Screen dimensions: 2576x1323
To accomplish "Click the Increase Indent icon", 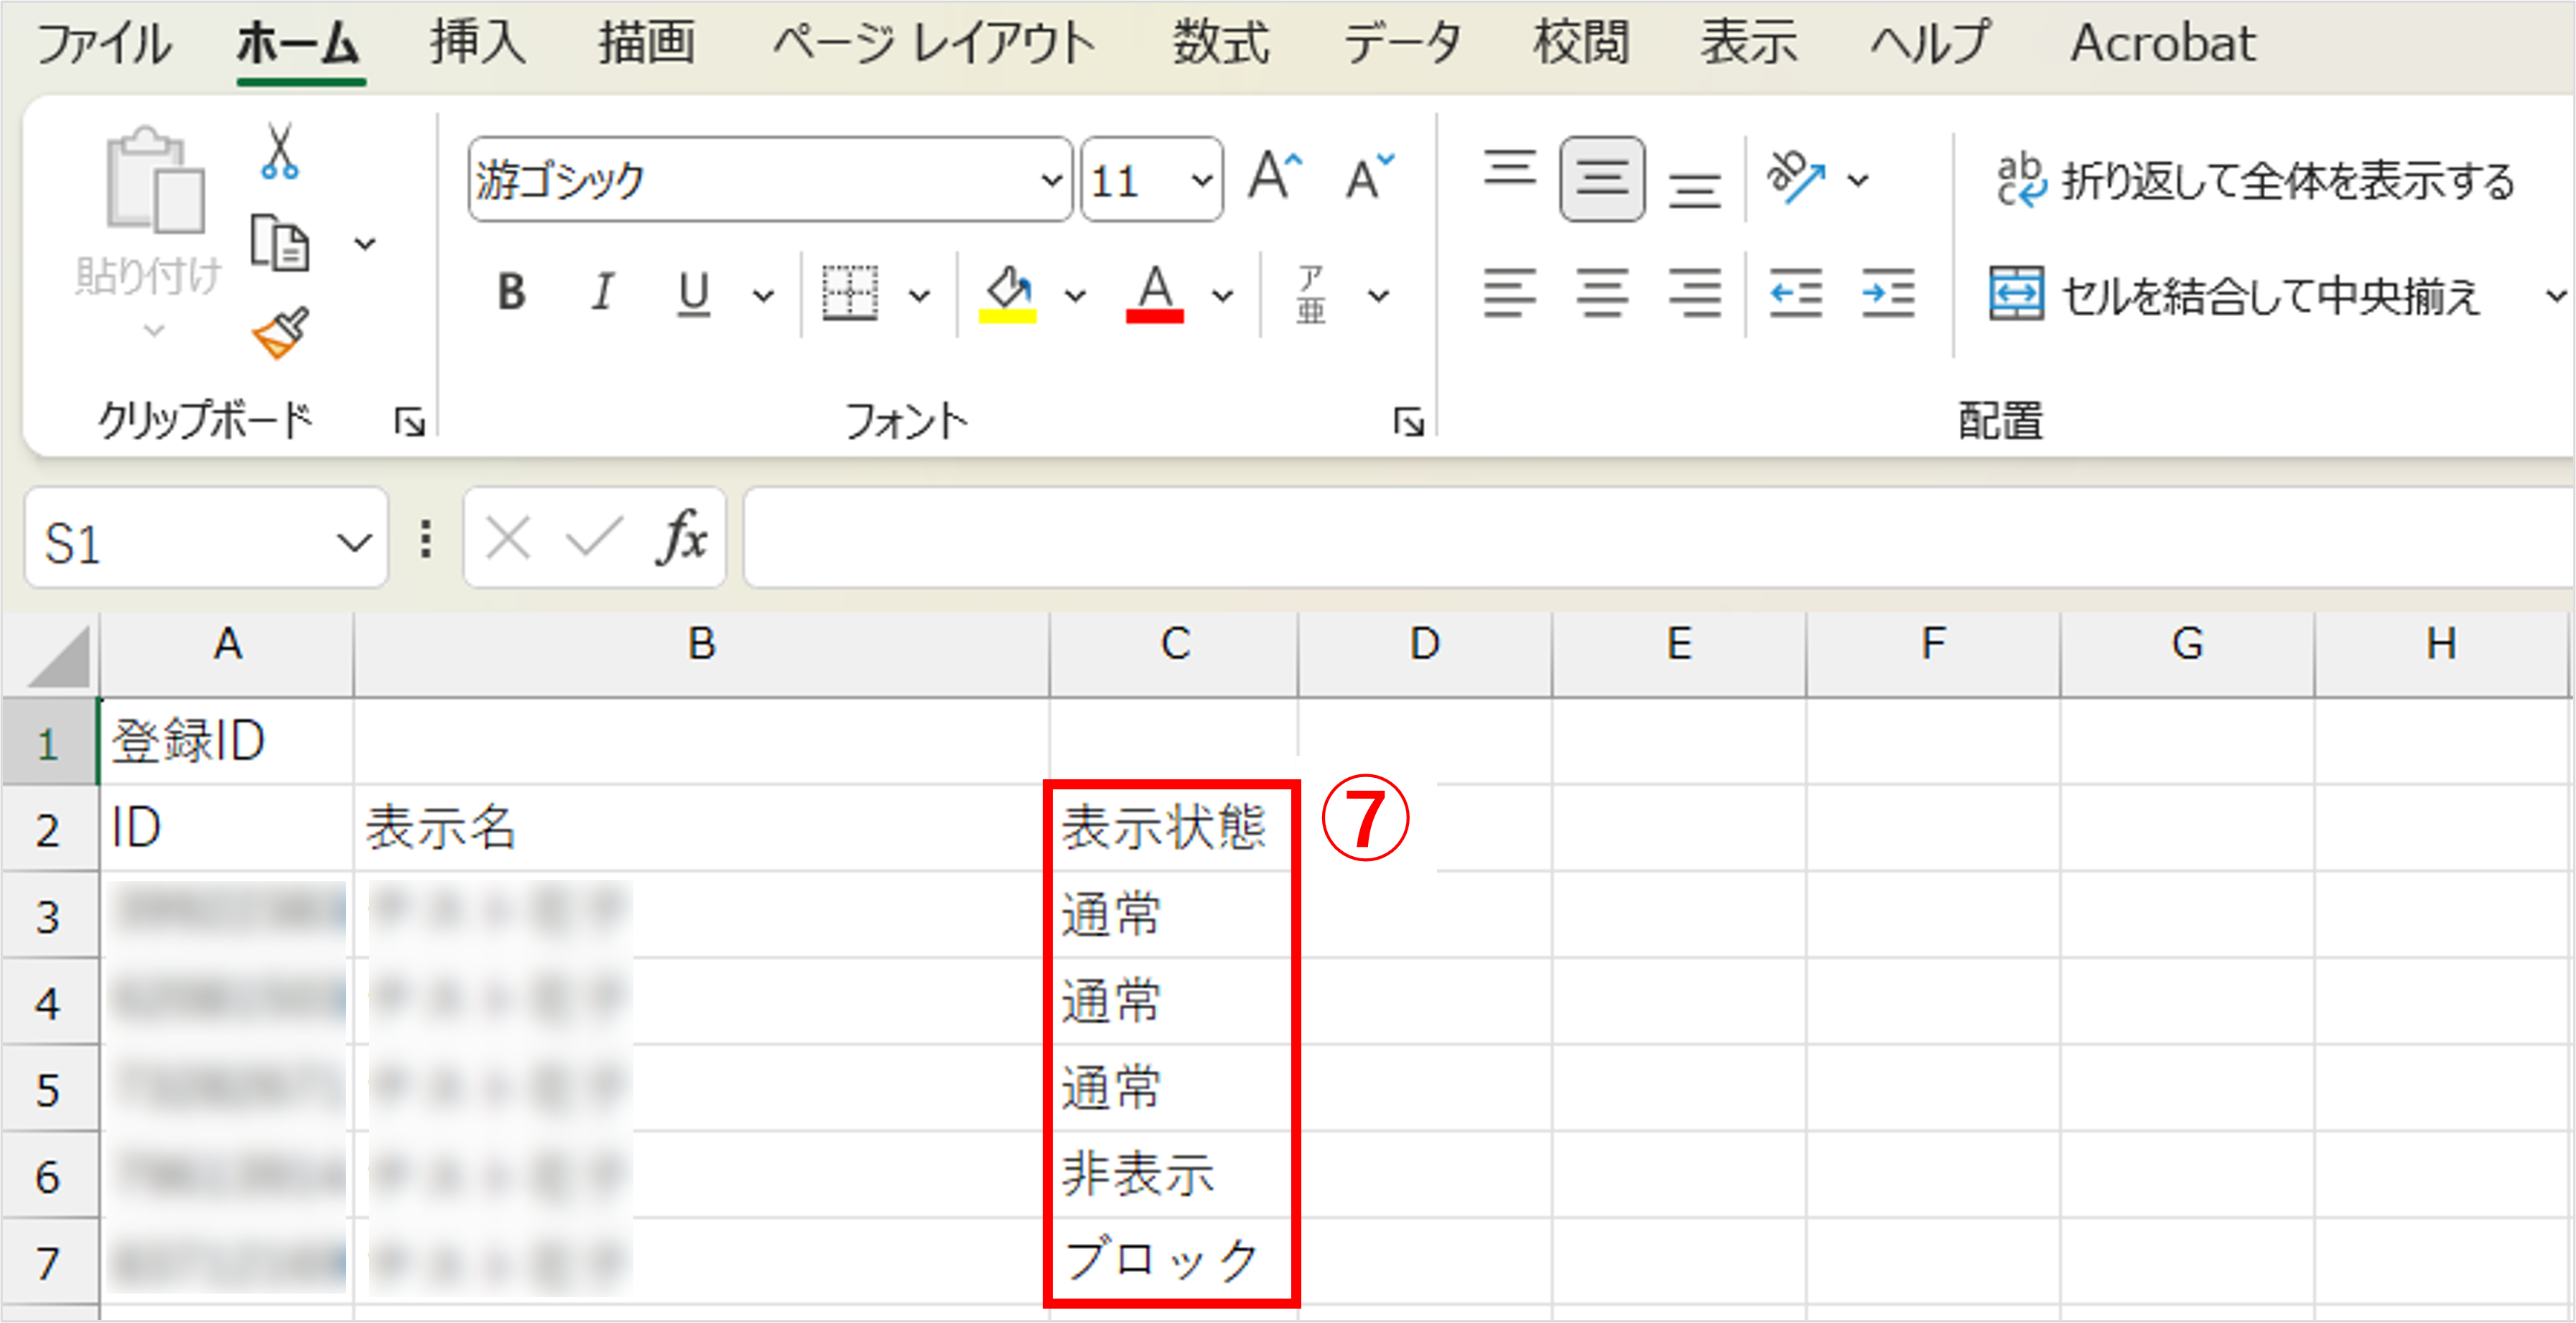I will (1887, 294).
